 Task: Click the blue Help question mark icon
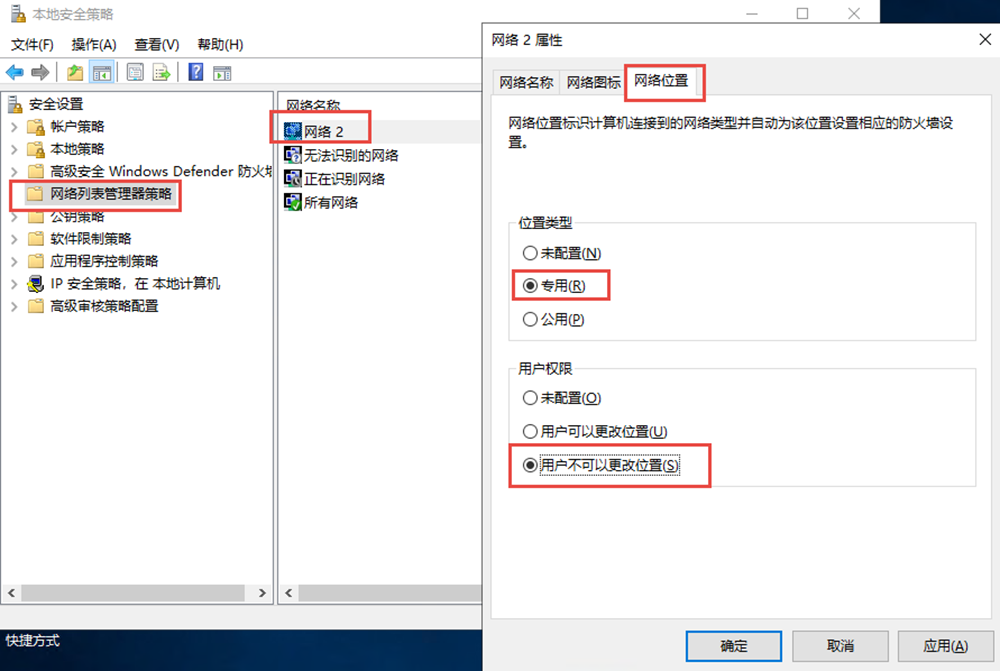click(196, 73)
